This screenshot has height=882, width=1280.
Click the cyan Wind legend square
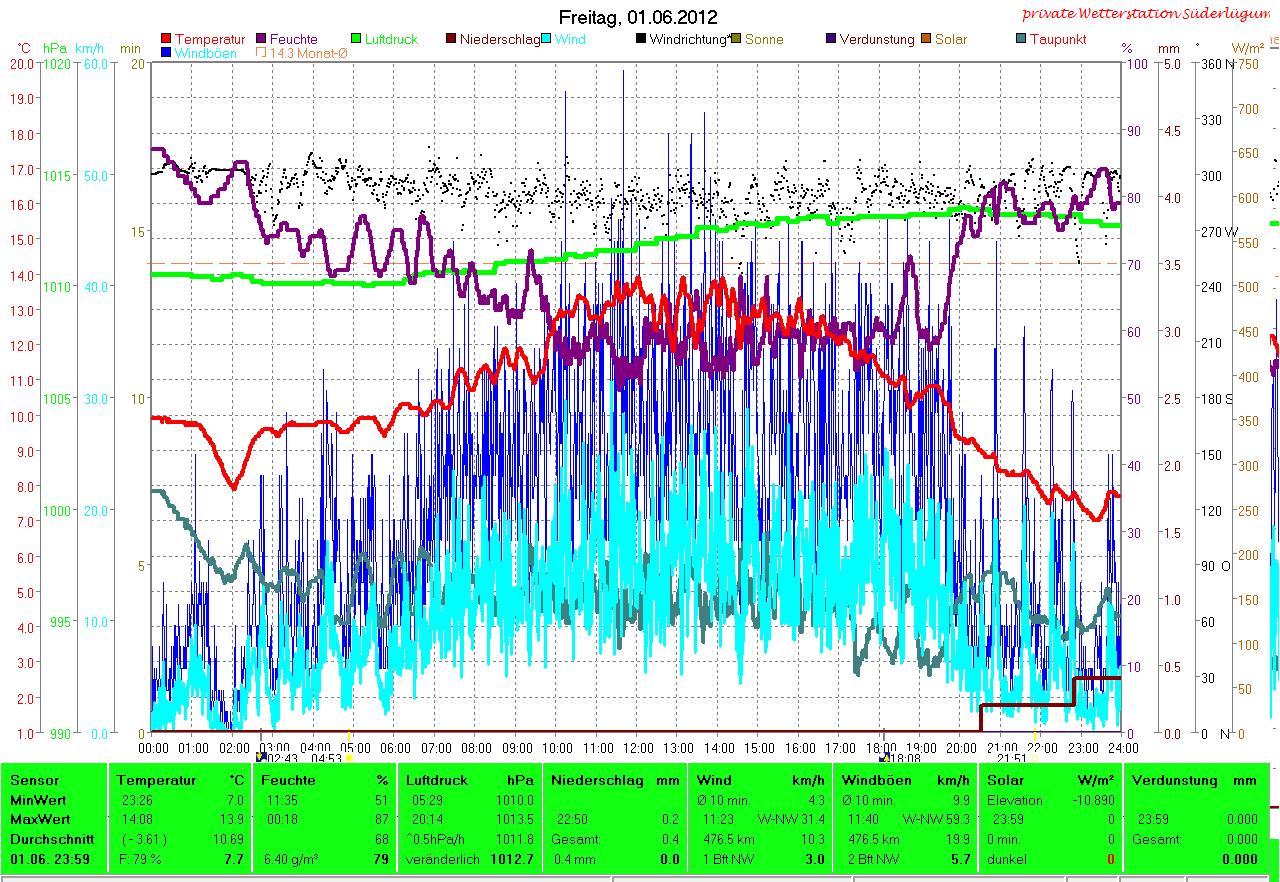coord(547,40)
